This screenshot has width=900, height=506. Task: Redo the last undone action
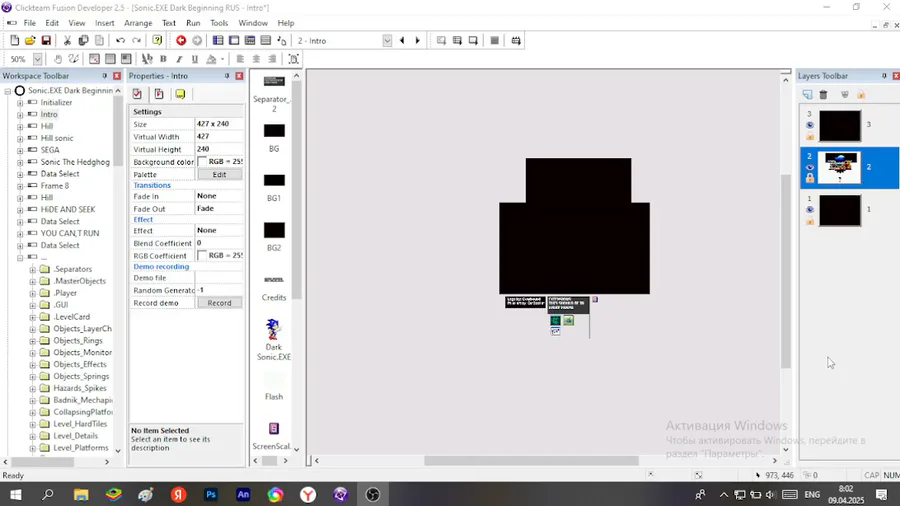coord(137,41)
